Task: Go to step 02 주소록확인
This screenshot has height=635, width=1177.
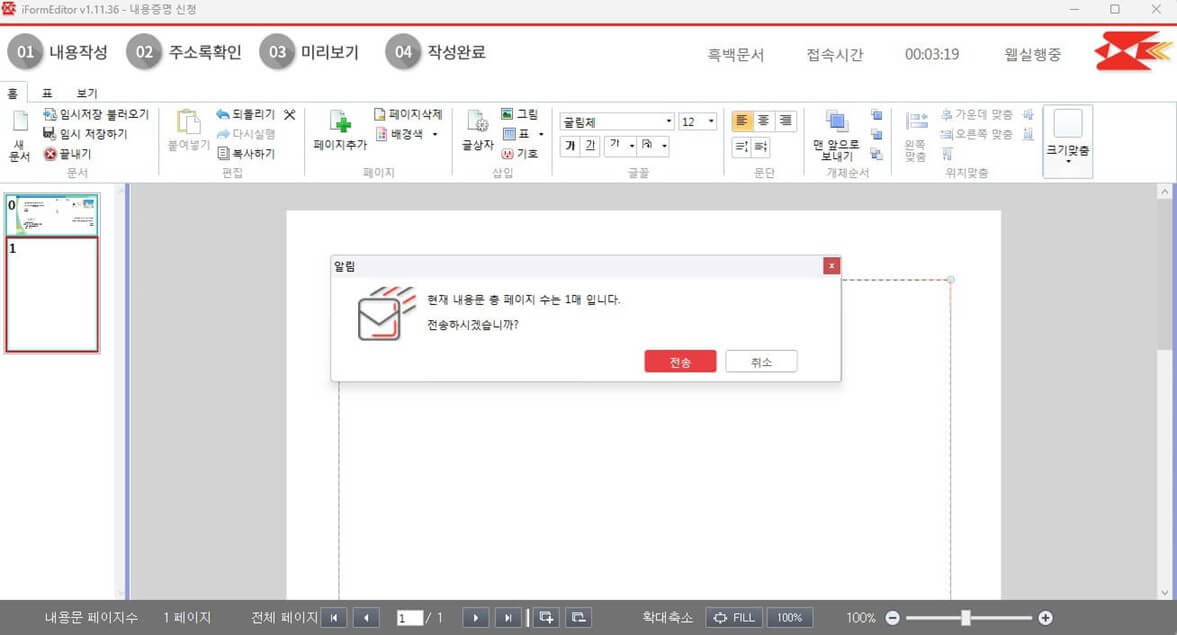Action: pyautogui.click(x=184, y=53)
